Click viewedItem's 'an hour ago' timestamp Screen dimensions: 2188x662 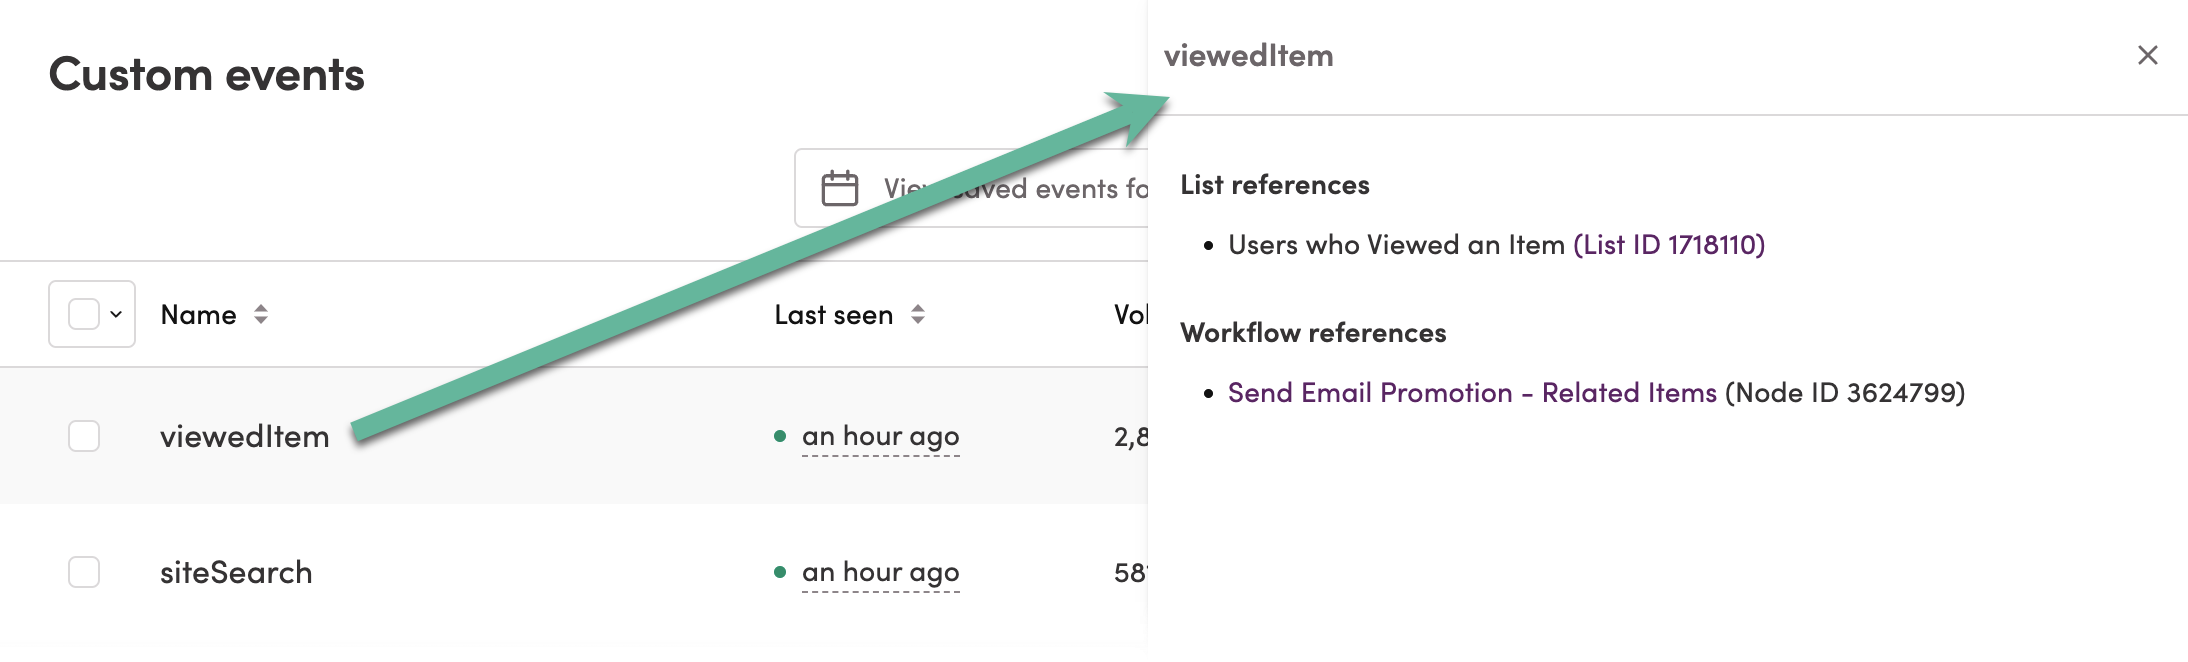pyautogui.click(x=881, y=436)
